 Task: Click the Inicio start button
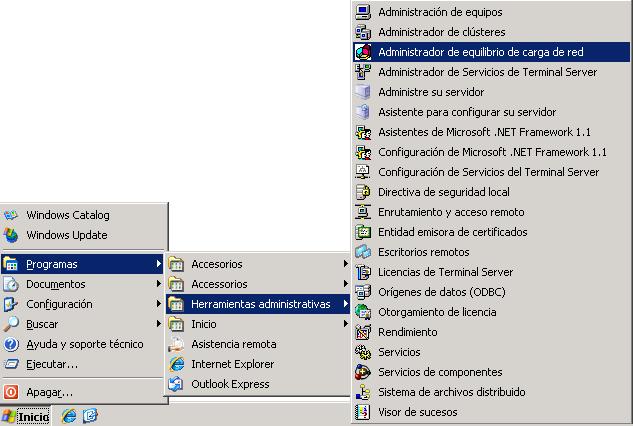click(x=26, y=416)
